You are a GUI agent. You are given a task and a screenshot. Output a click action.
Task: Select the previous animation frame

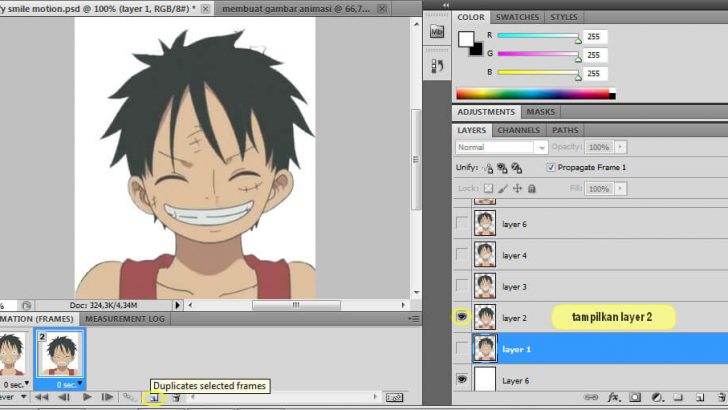64,397
